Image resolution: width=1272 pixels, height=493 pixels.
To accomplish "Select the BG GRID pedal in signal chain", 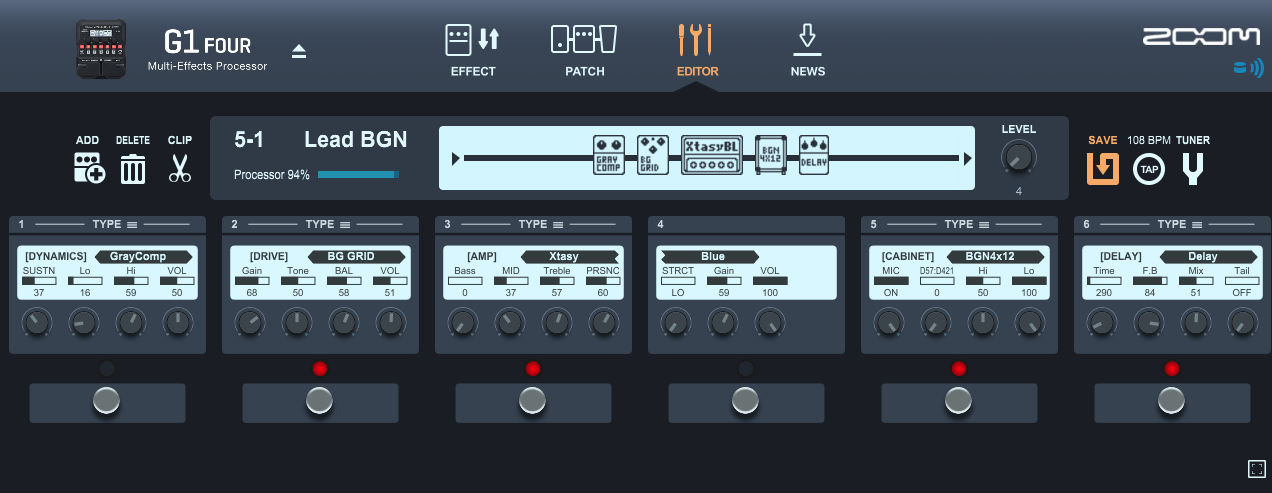I will (653, 155).
